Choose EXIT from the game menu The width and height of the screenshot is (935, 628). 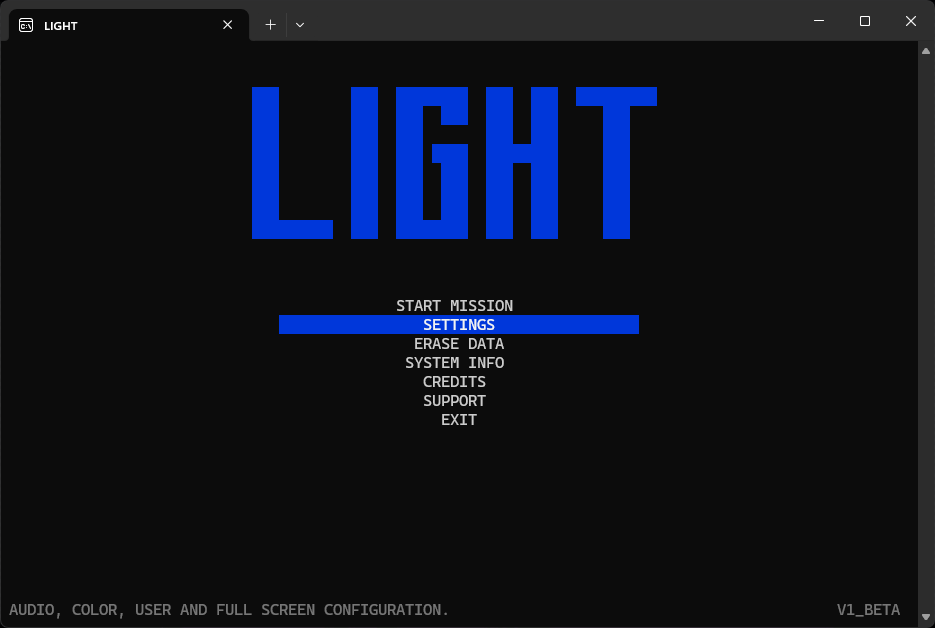point(459,420)
